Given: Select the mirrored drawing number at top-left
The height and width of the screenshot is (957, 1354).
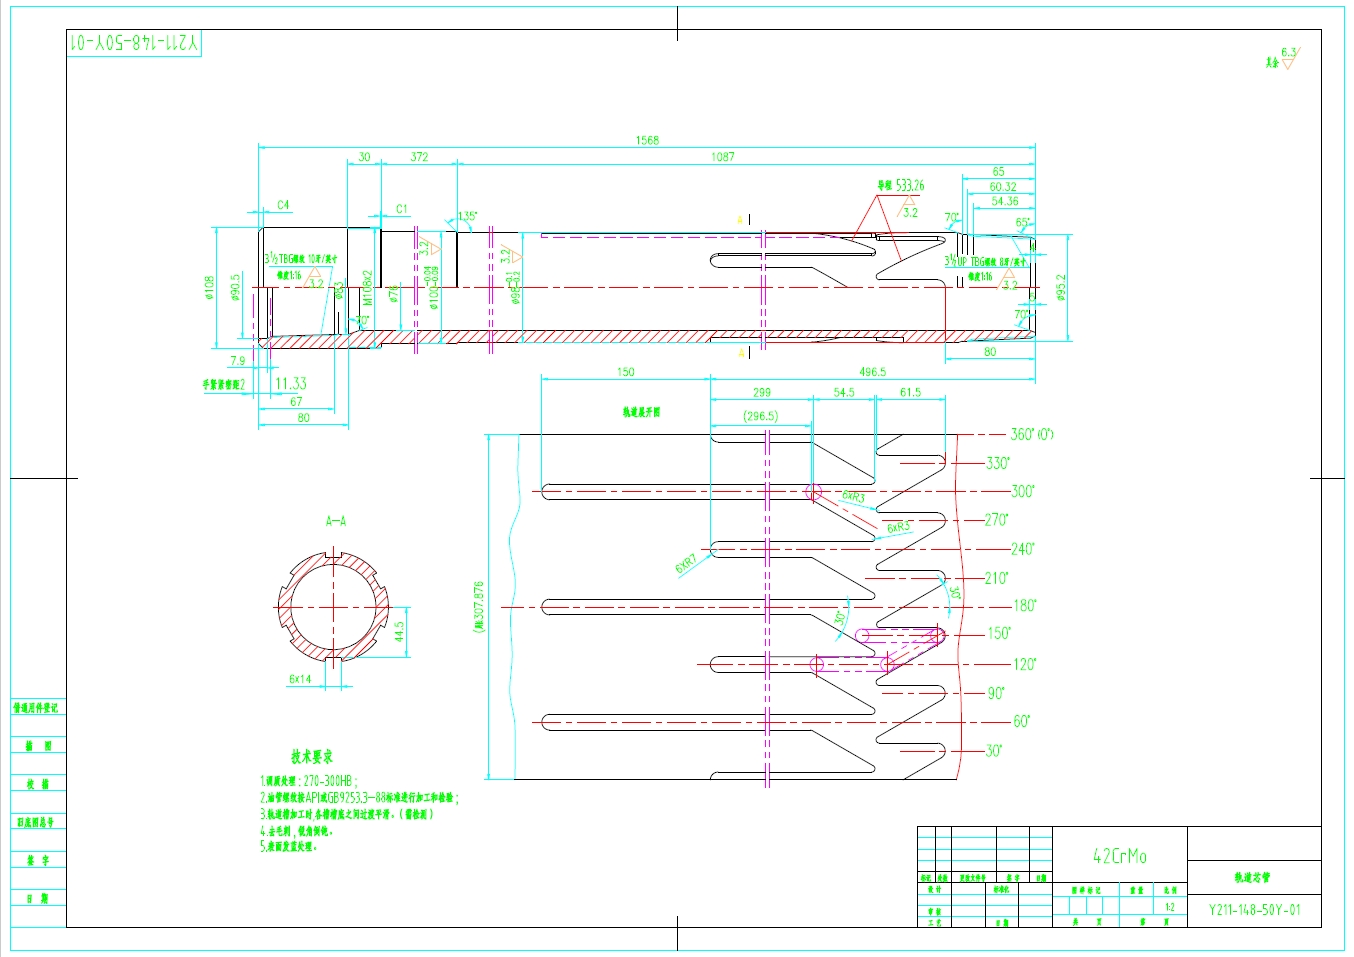Looking at the screenshot, I should [134, 44].
